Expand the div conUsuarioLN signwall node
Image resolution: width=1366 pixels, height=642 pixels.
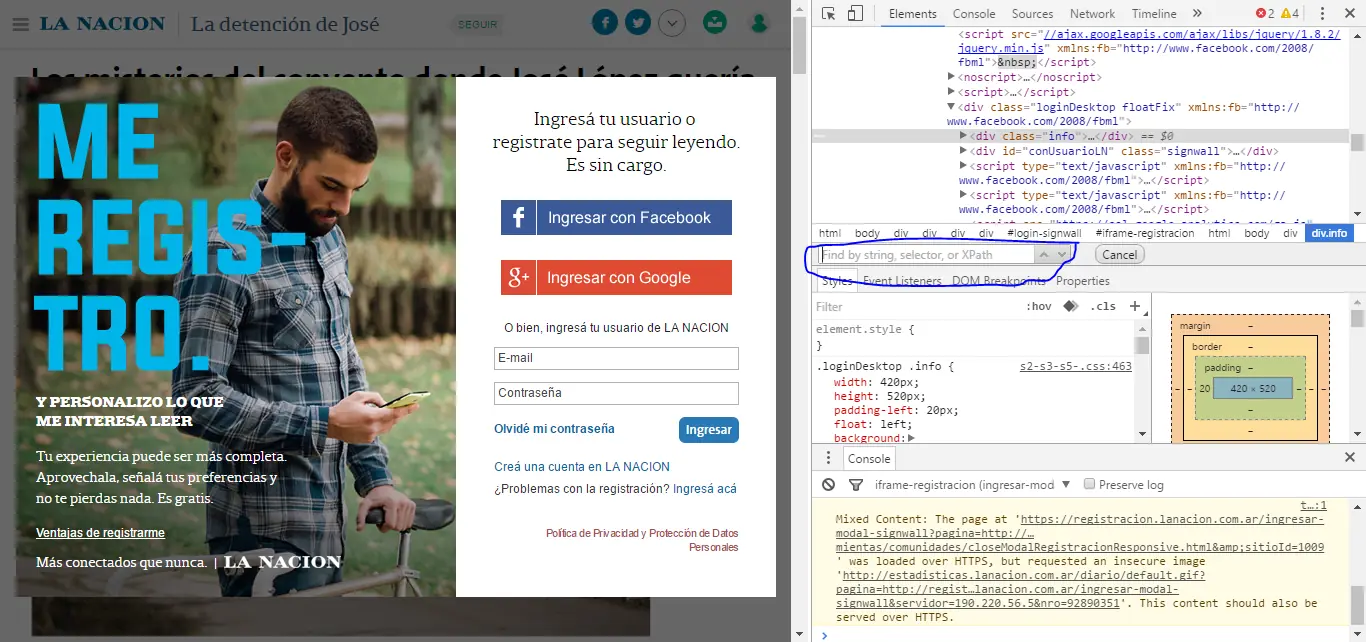[964, 151]
